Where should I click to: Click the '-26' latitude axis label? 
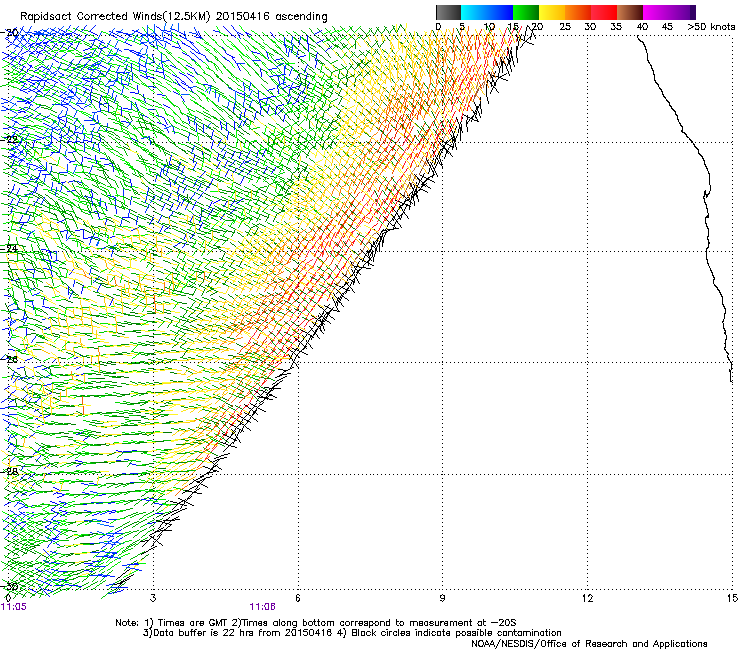tap(9, 360)
